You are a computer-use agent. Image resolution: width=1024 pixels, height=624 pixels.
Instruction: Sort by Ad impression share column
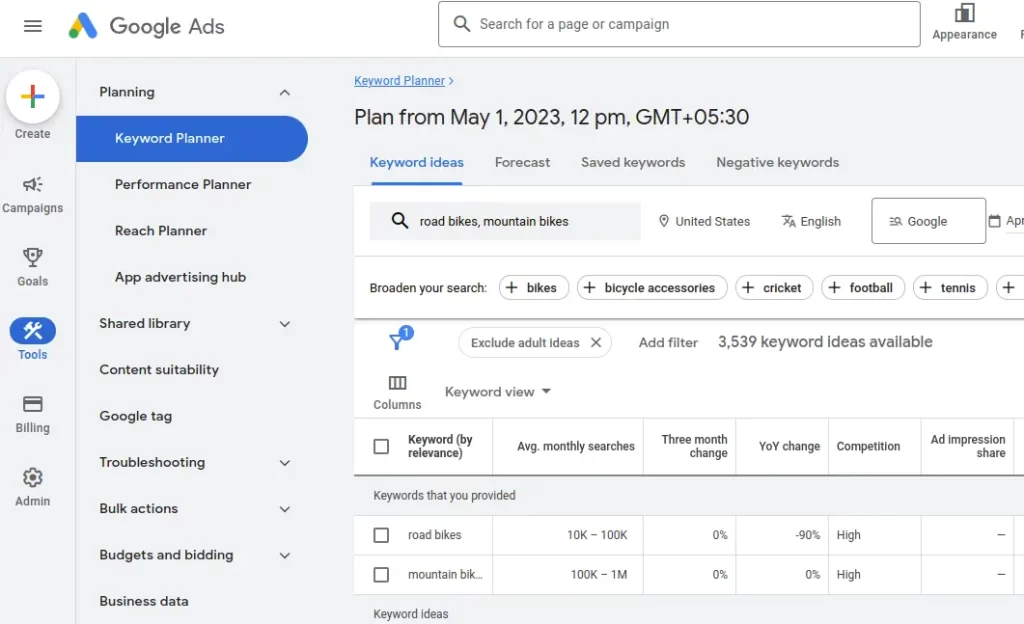coord(968,446)
